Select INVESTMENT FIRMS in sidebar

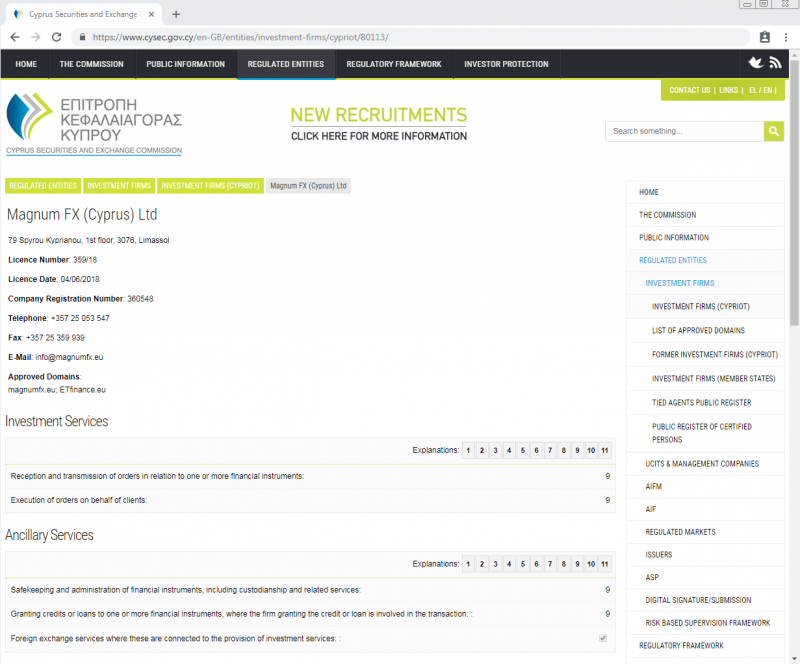[x=705, y=283]
